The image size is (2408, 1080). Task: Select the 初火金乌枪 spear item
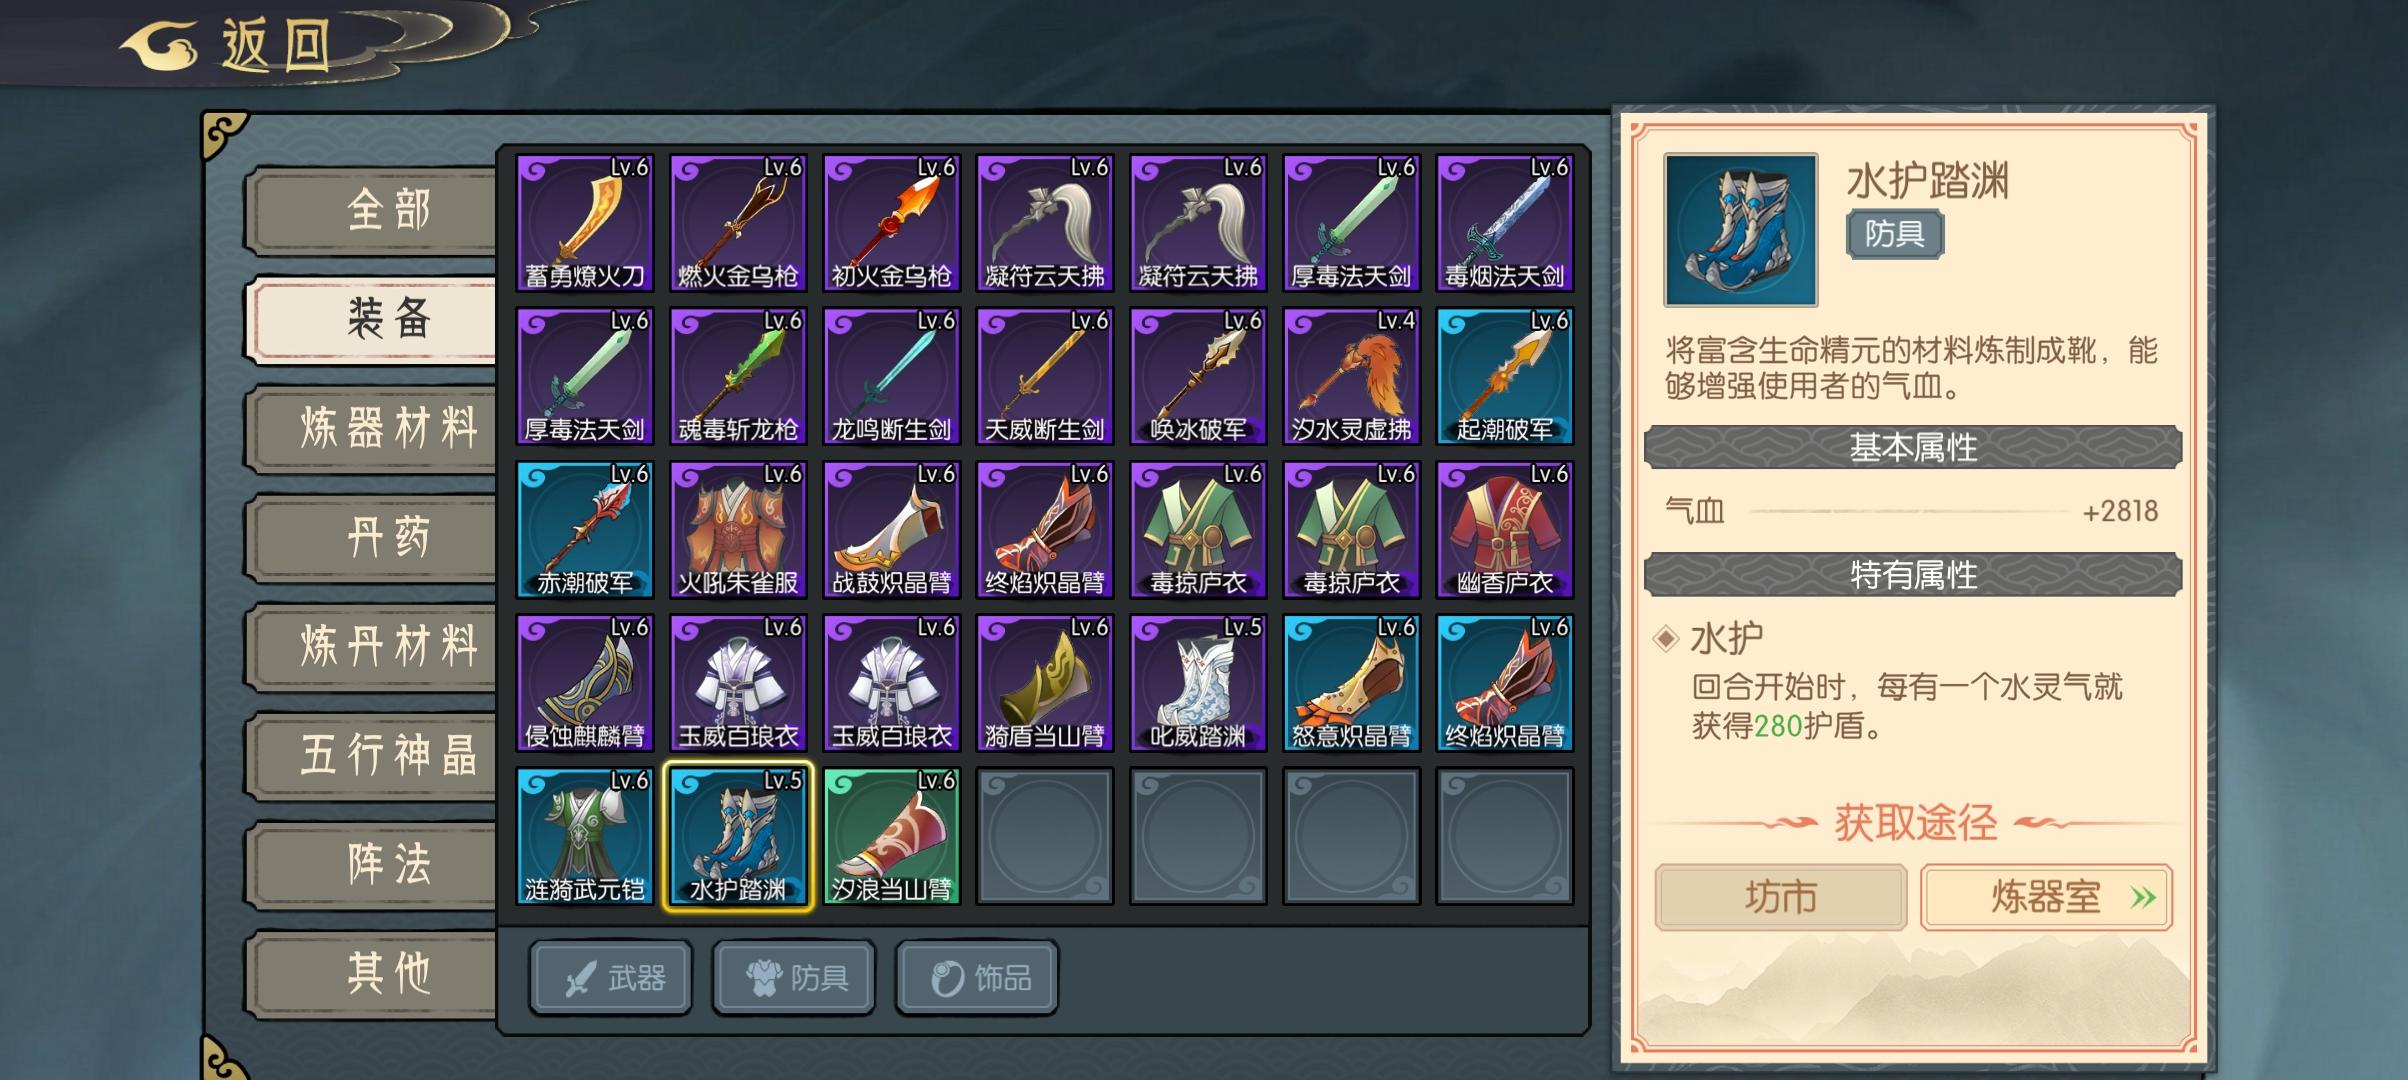(891, 223)
